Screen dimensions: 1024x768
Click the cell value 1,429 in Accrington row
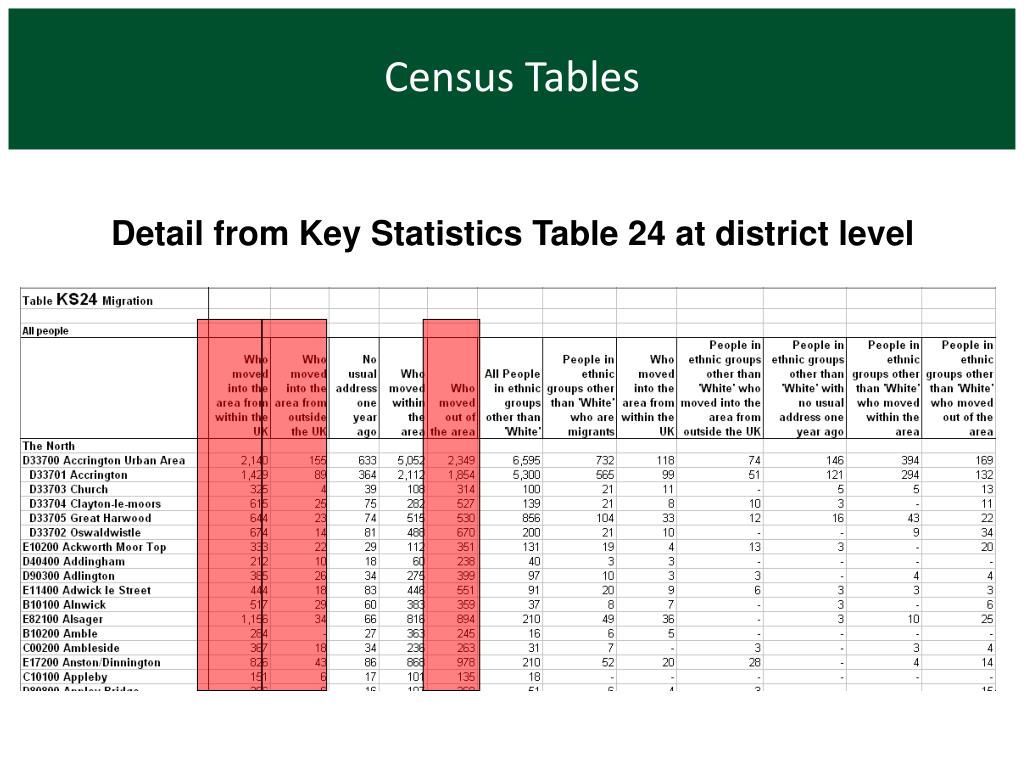[x=255, y=475]
